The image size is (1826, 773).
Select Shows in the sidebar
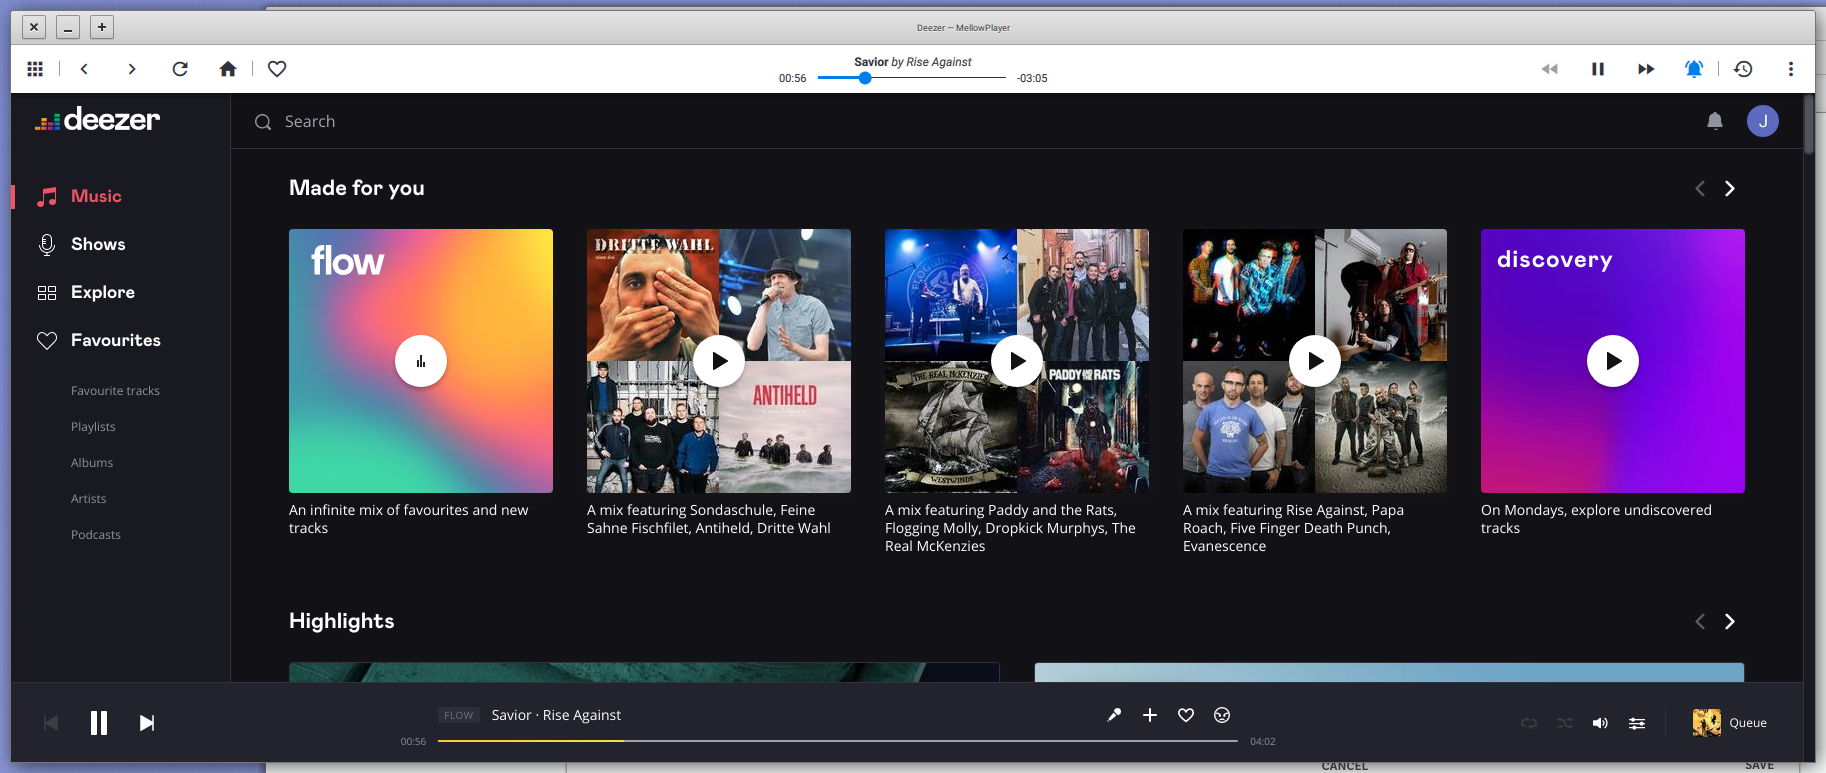(98, 244)
